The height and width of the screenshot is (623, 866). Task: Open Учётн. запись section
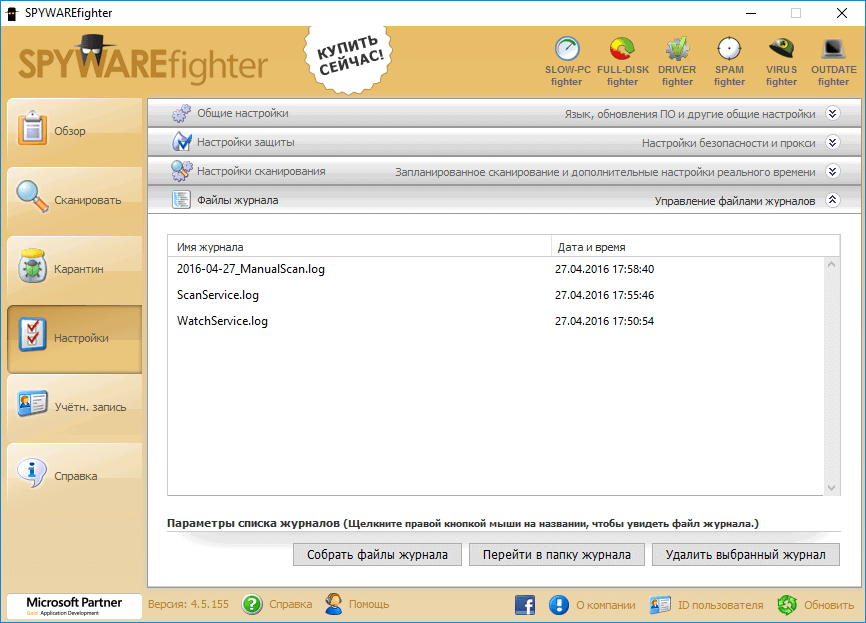[x=75, y=407]
